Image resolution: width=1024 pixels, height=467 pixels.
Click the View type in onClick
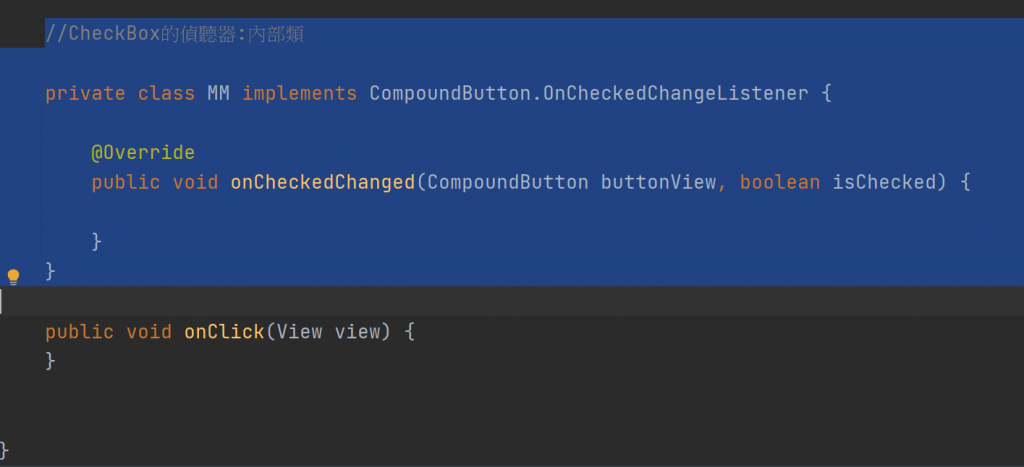click(x=299, y=331)
